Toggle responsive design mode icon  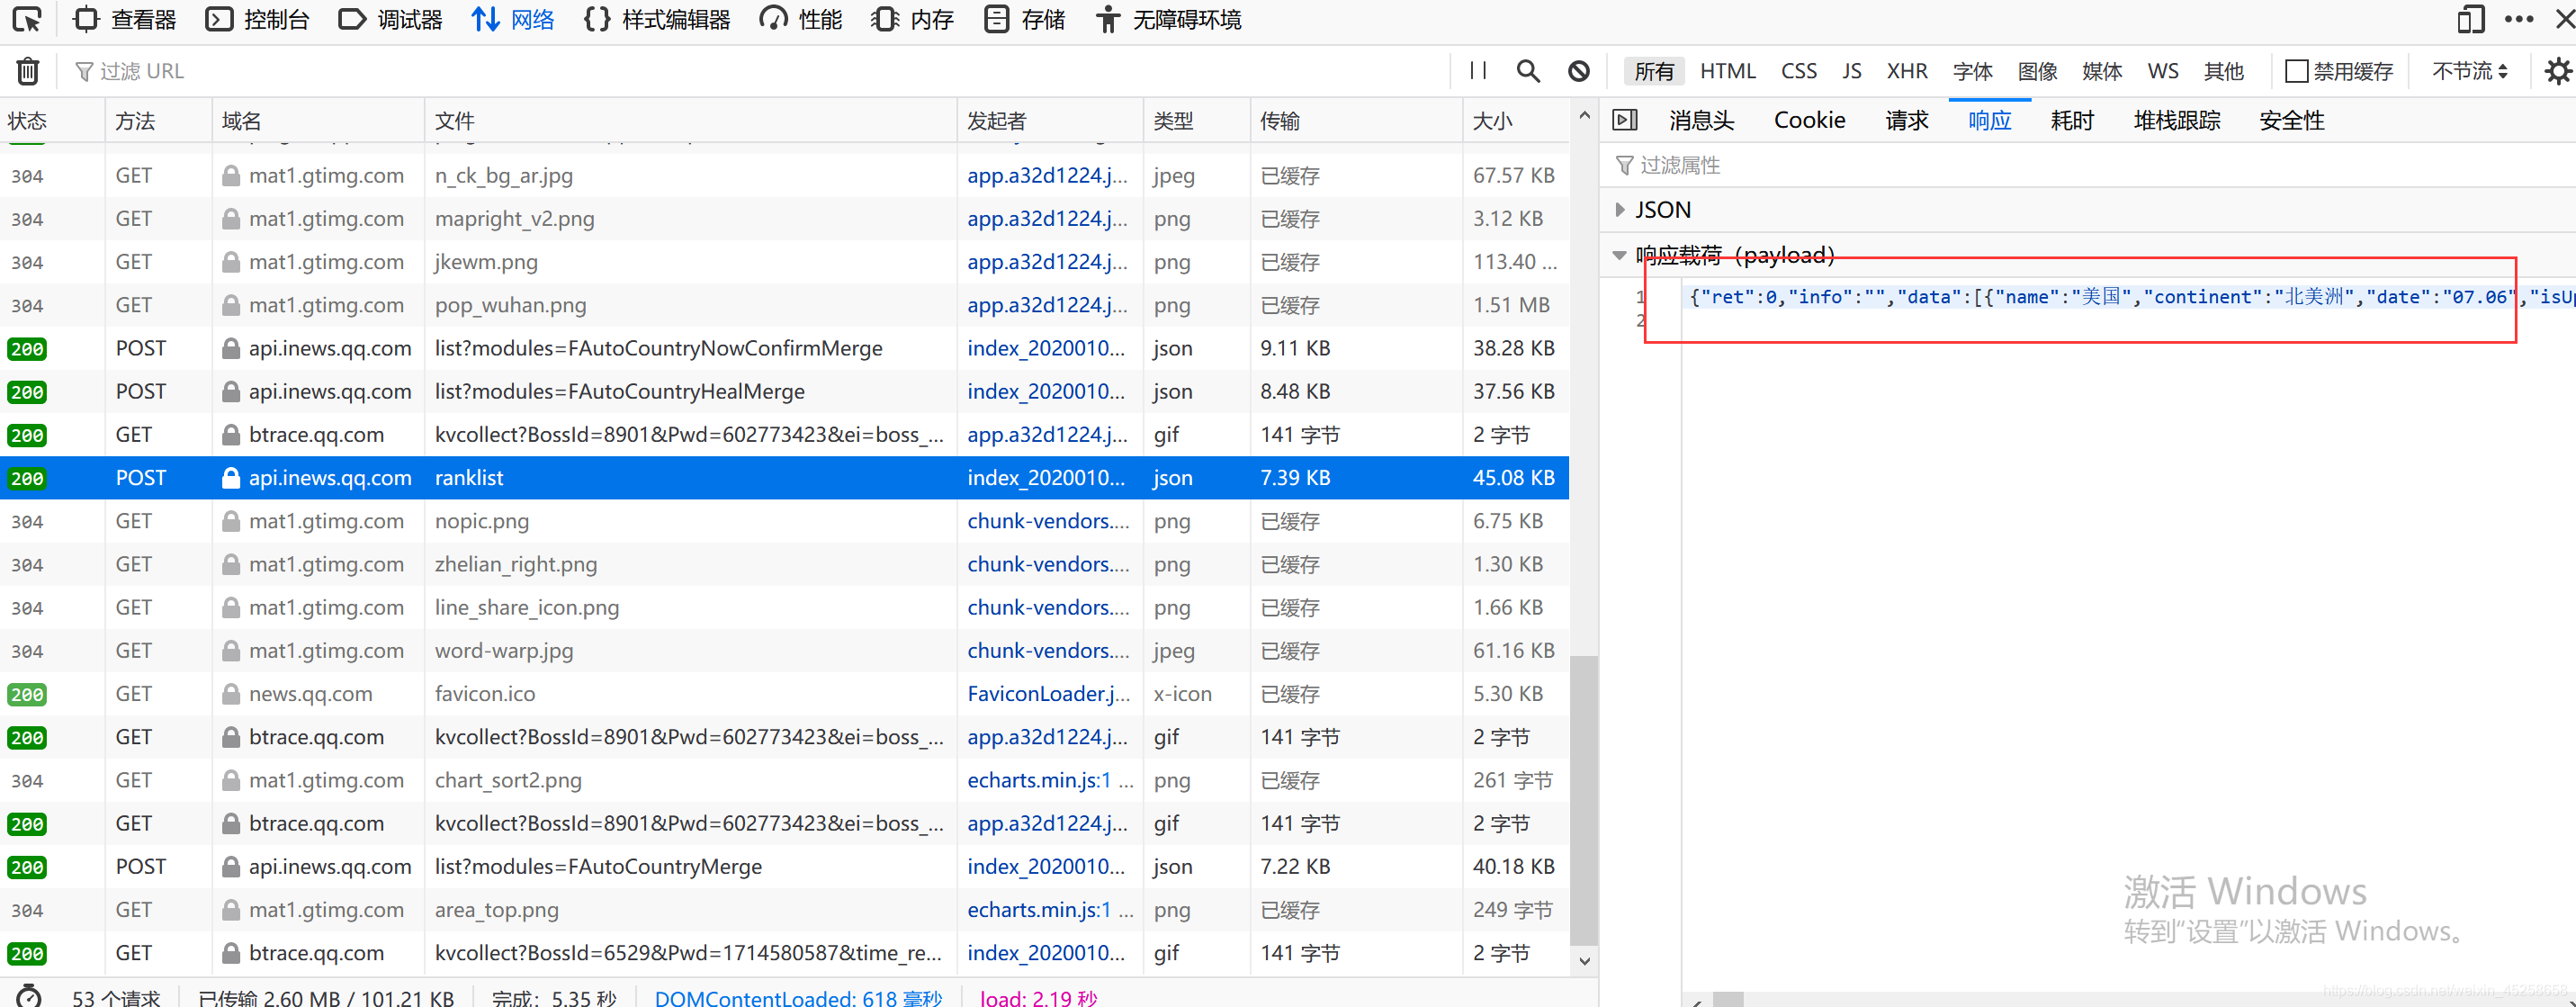click(2470, 19)
